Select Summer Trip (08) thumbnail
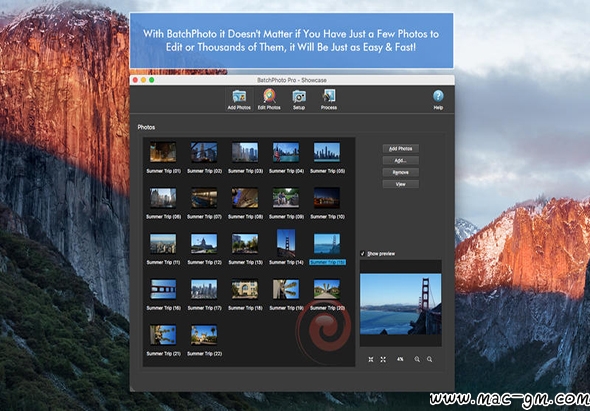 245,198
